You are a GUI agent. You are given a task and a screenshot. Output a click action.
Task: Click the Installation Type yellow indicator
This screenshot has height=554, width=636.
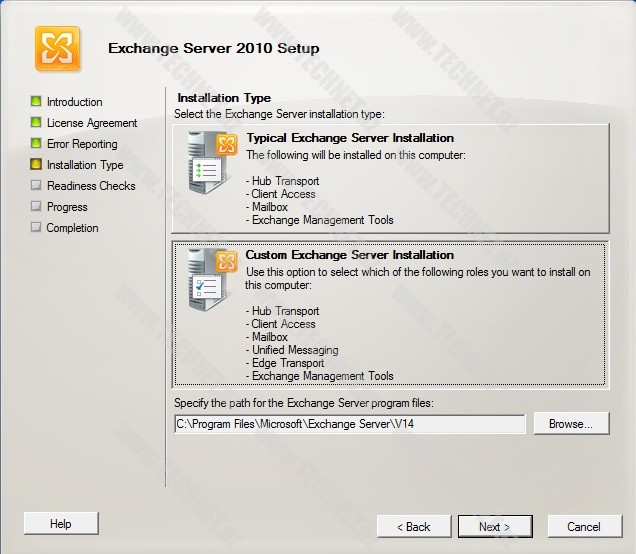36,165
